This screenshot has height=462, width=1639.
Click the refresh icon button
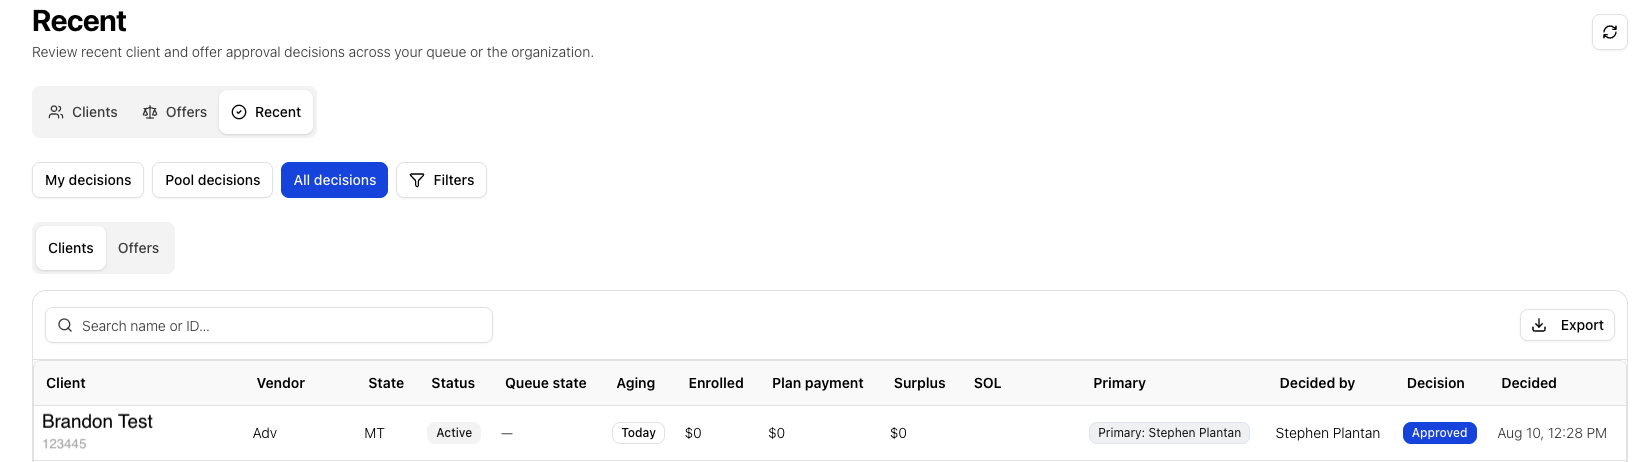pos(1609,32)
